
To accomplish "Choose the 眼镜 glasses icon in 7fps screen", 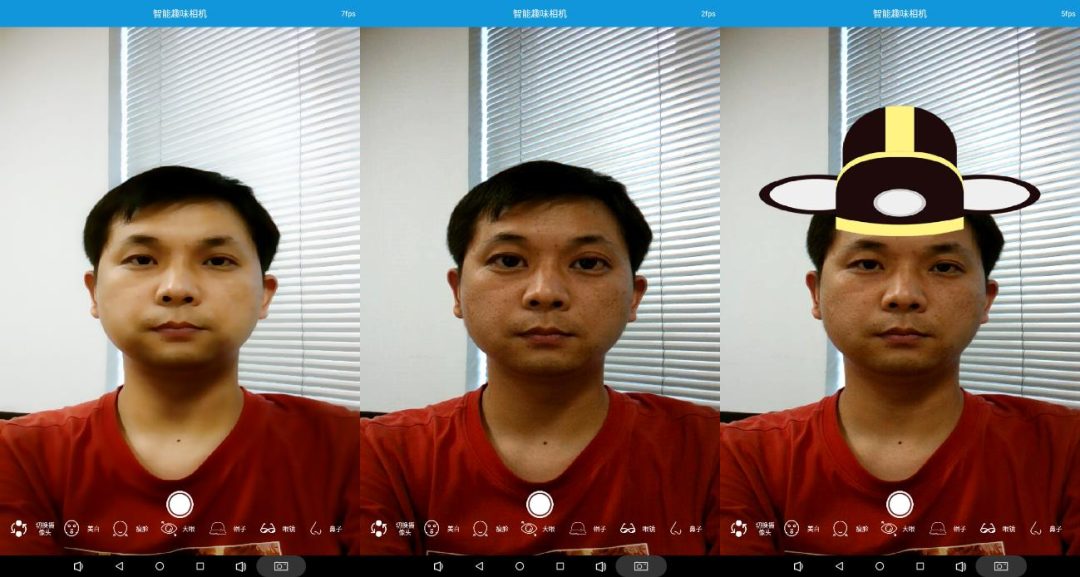I will coord(268,528).
